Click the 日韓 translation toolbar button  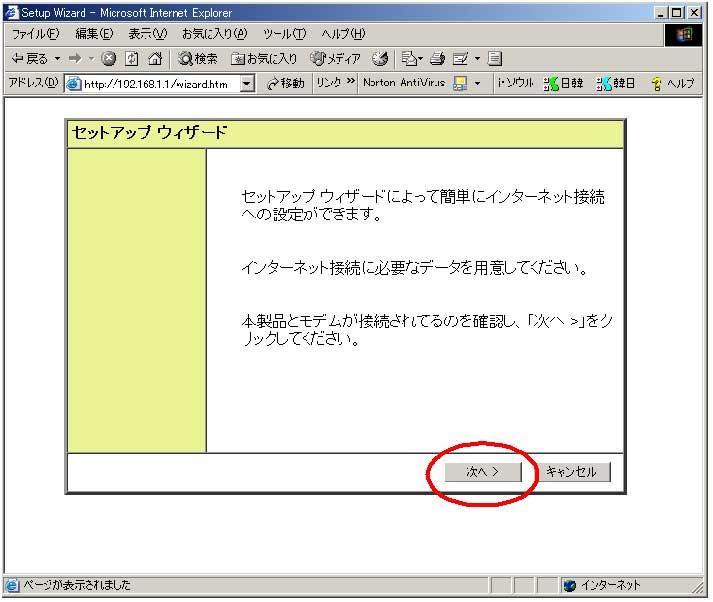click(564, 84)
